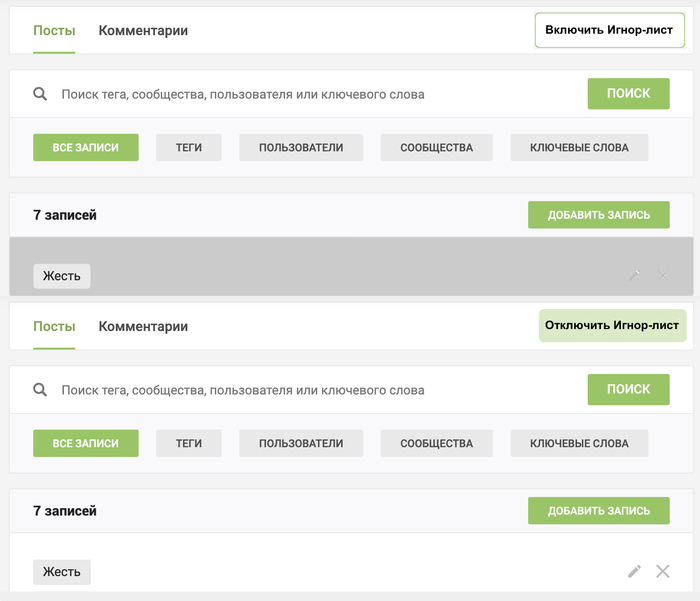Select the СООБЩЕСТВА filter in the upper panel

click(x=436, y=148)
